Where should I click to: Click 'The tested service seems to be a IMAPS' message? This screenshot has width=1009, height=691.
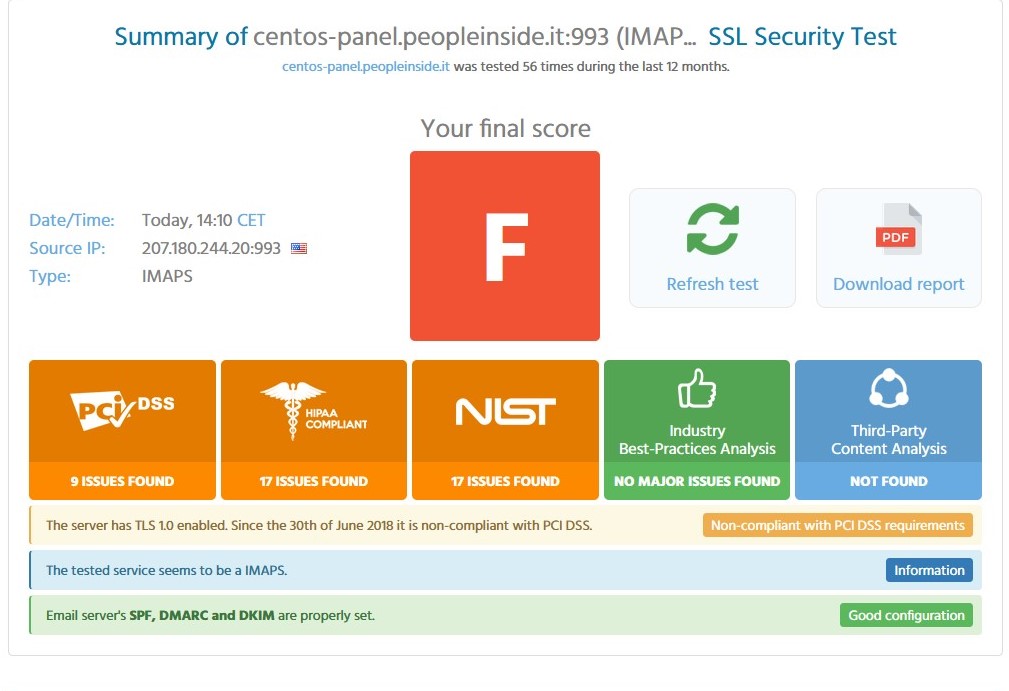(167, 570)
